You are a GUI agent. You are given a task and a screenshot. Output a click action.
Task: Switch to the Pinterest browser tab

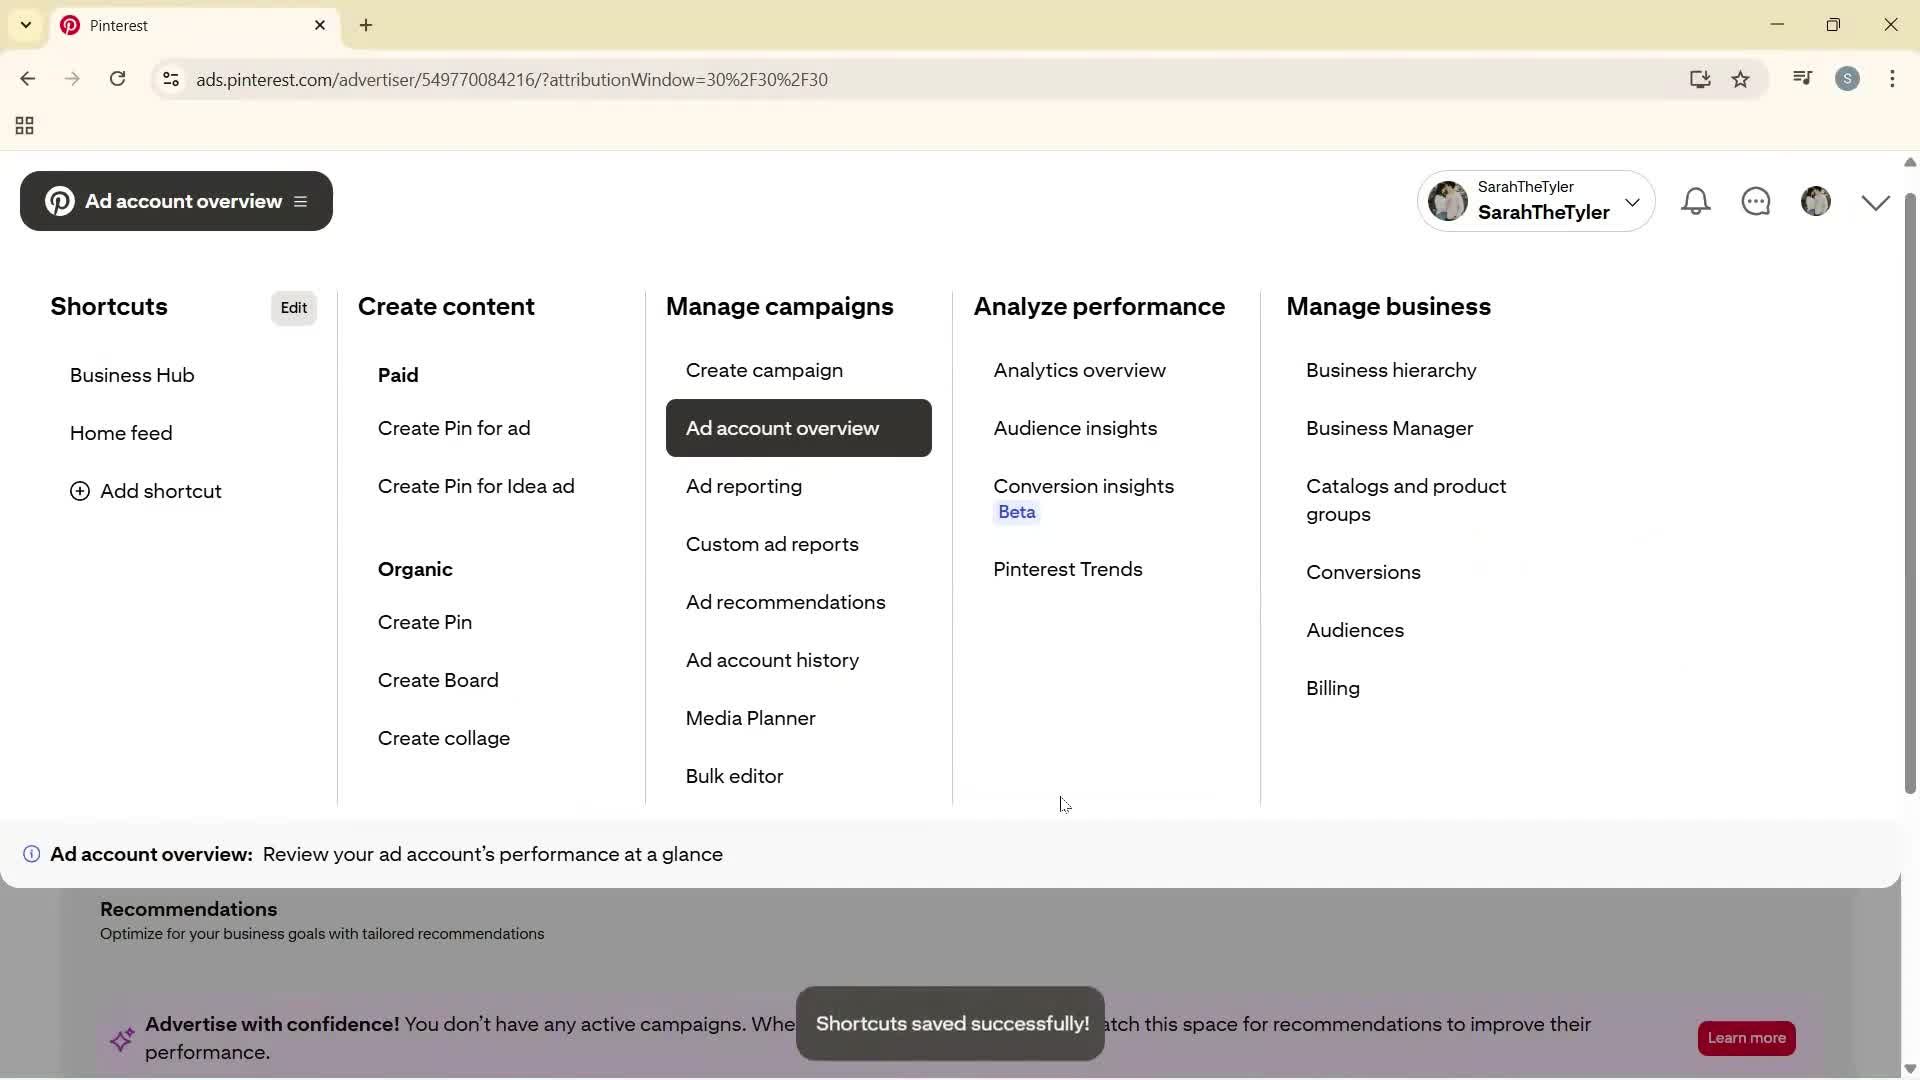pos(150,25)
